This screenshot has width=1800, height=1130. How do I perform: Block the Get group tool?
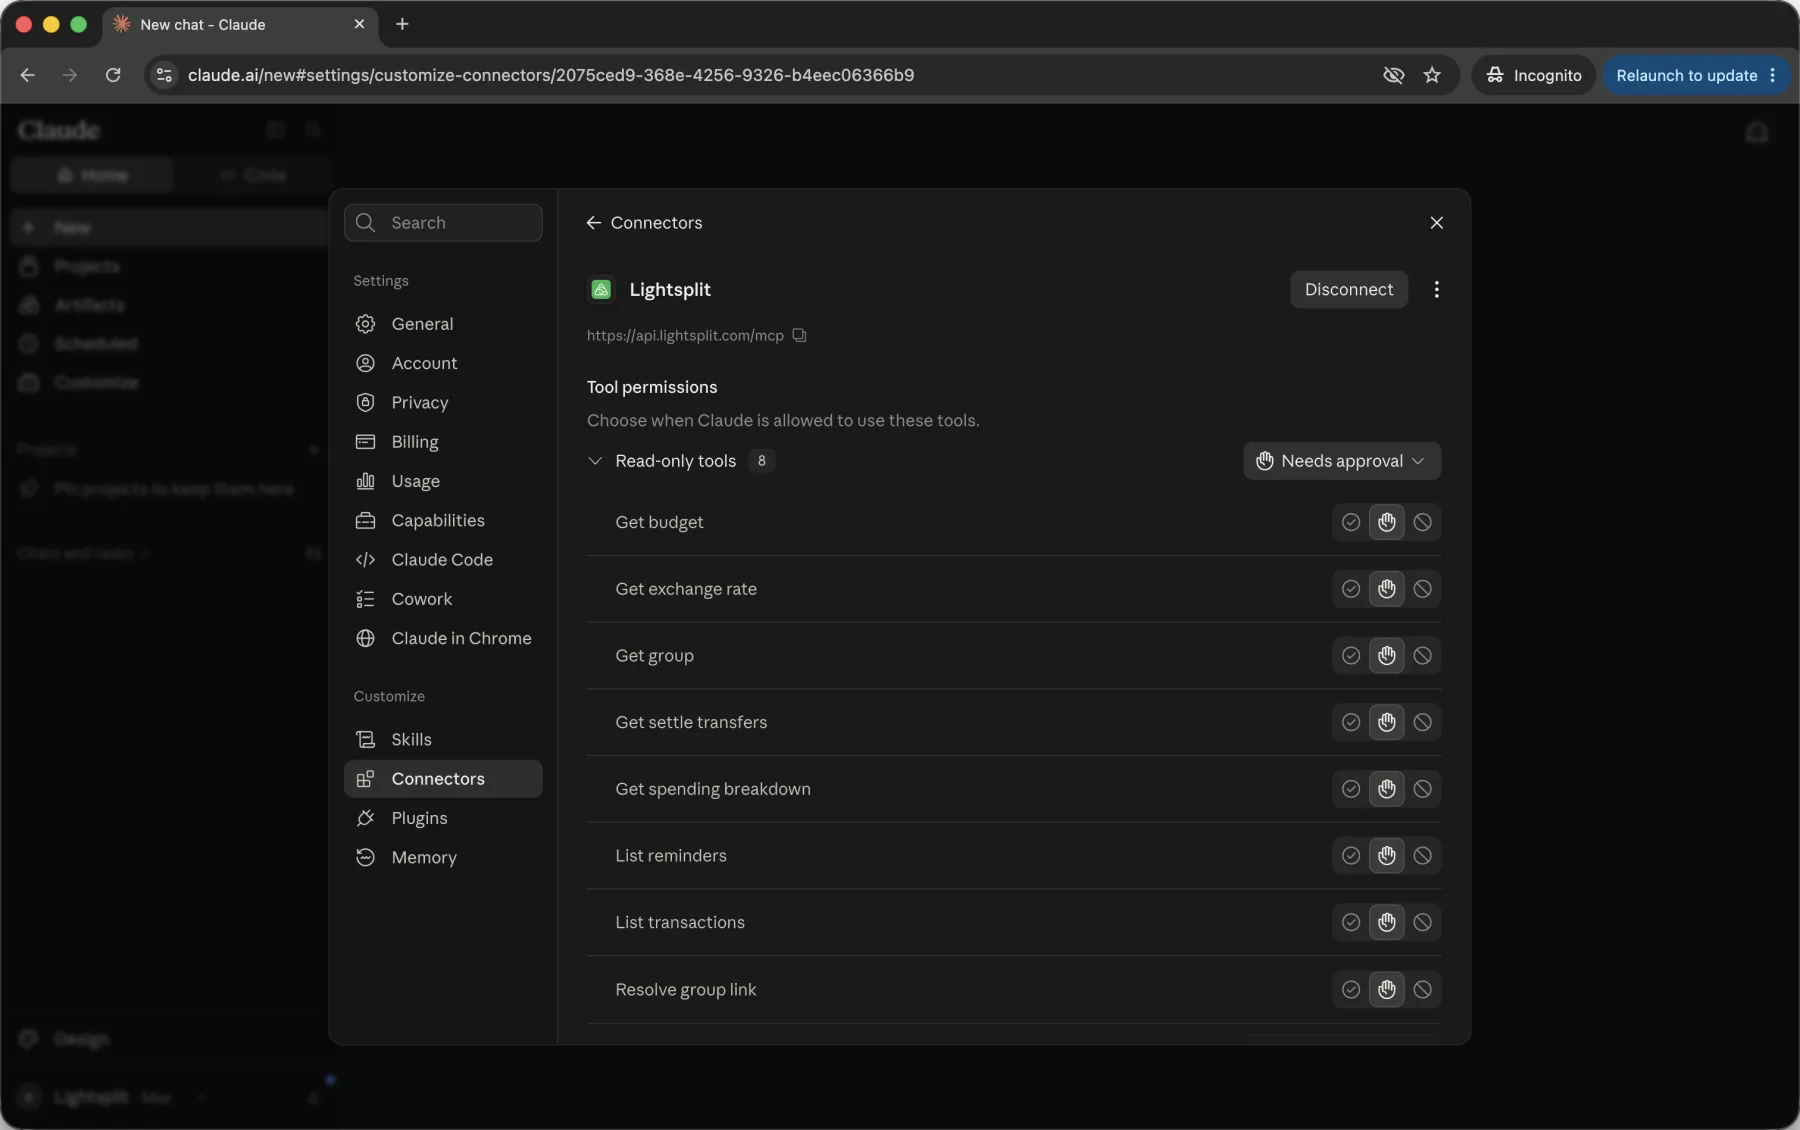(1422, 656)
